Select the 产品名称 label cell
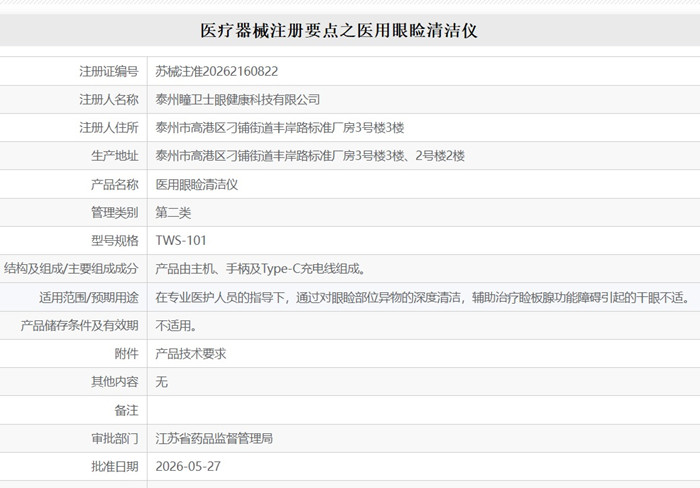This screenshot has height=488, width=700. (114, 184)
